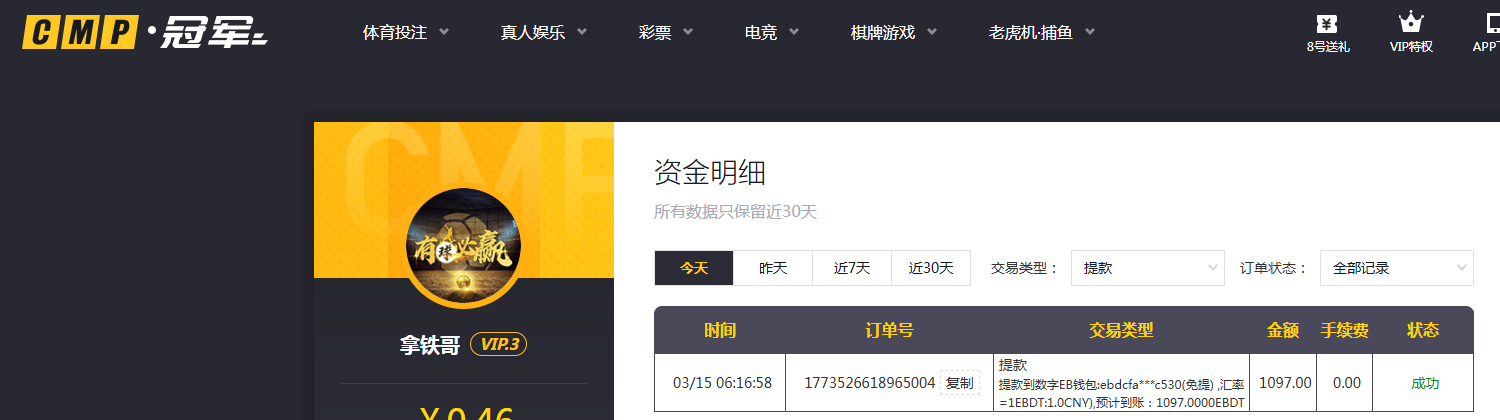Select the 昨天 date filter
Image resolution: width=1500 pixels, height=420 pixels.
pyautogui.click(x=773, y=268)
